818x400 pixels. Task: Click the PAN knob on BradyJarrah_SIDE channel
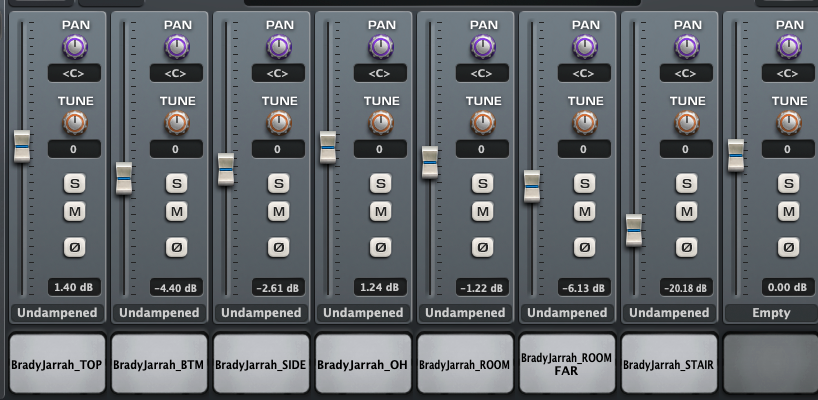[279, 47]
